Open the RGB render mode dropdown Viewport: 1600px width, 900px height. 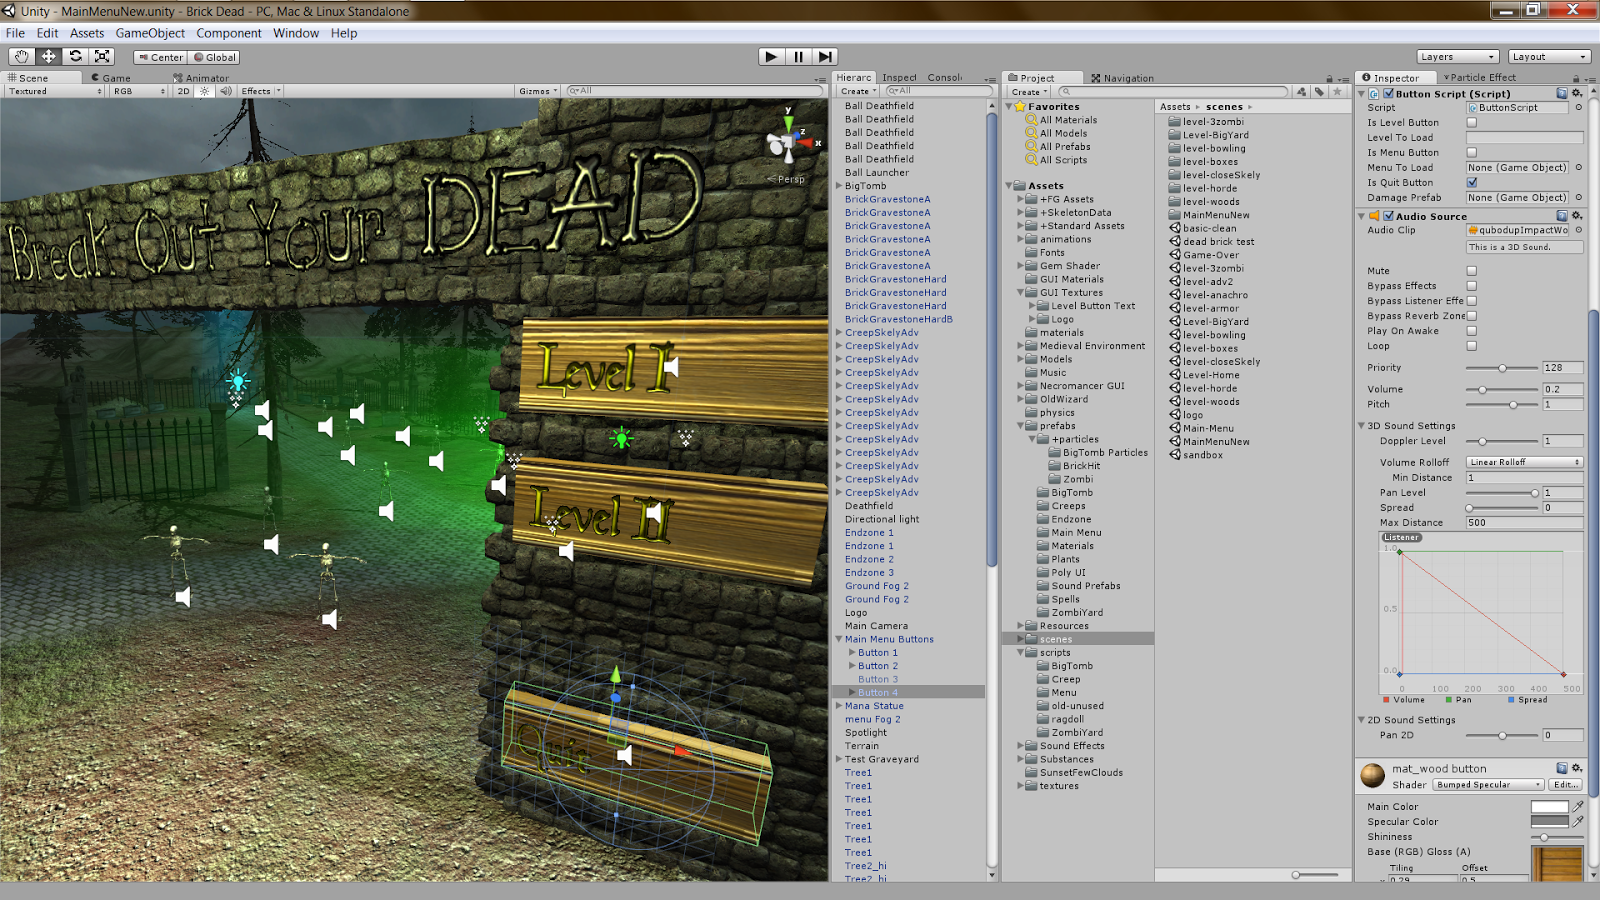coord(139,91)
